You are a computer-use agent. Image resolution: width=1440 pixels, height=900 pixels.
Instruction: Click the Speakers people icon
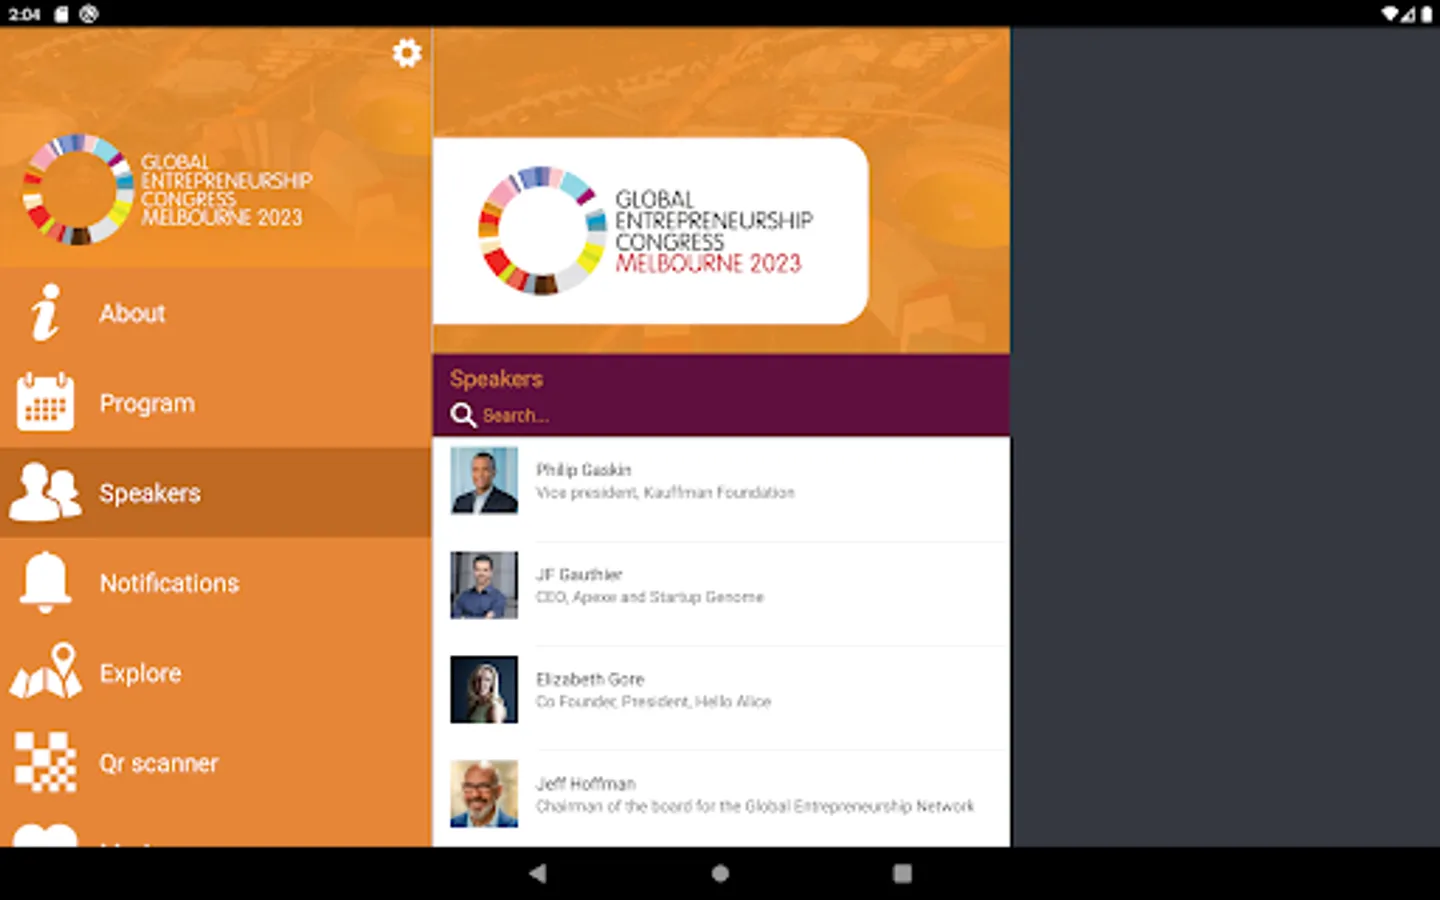coord(45,492)
